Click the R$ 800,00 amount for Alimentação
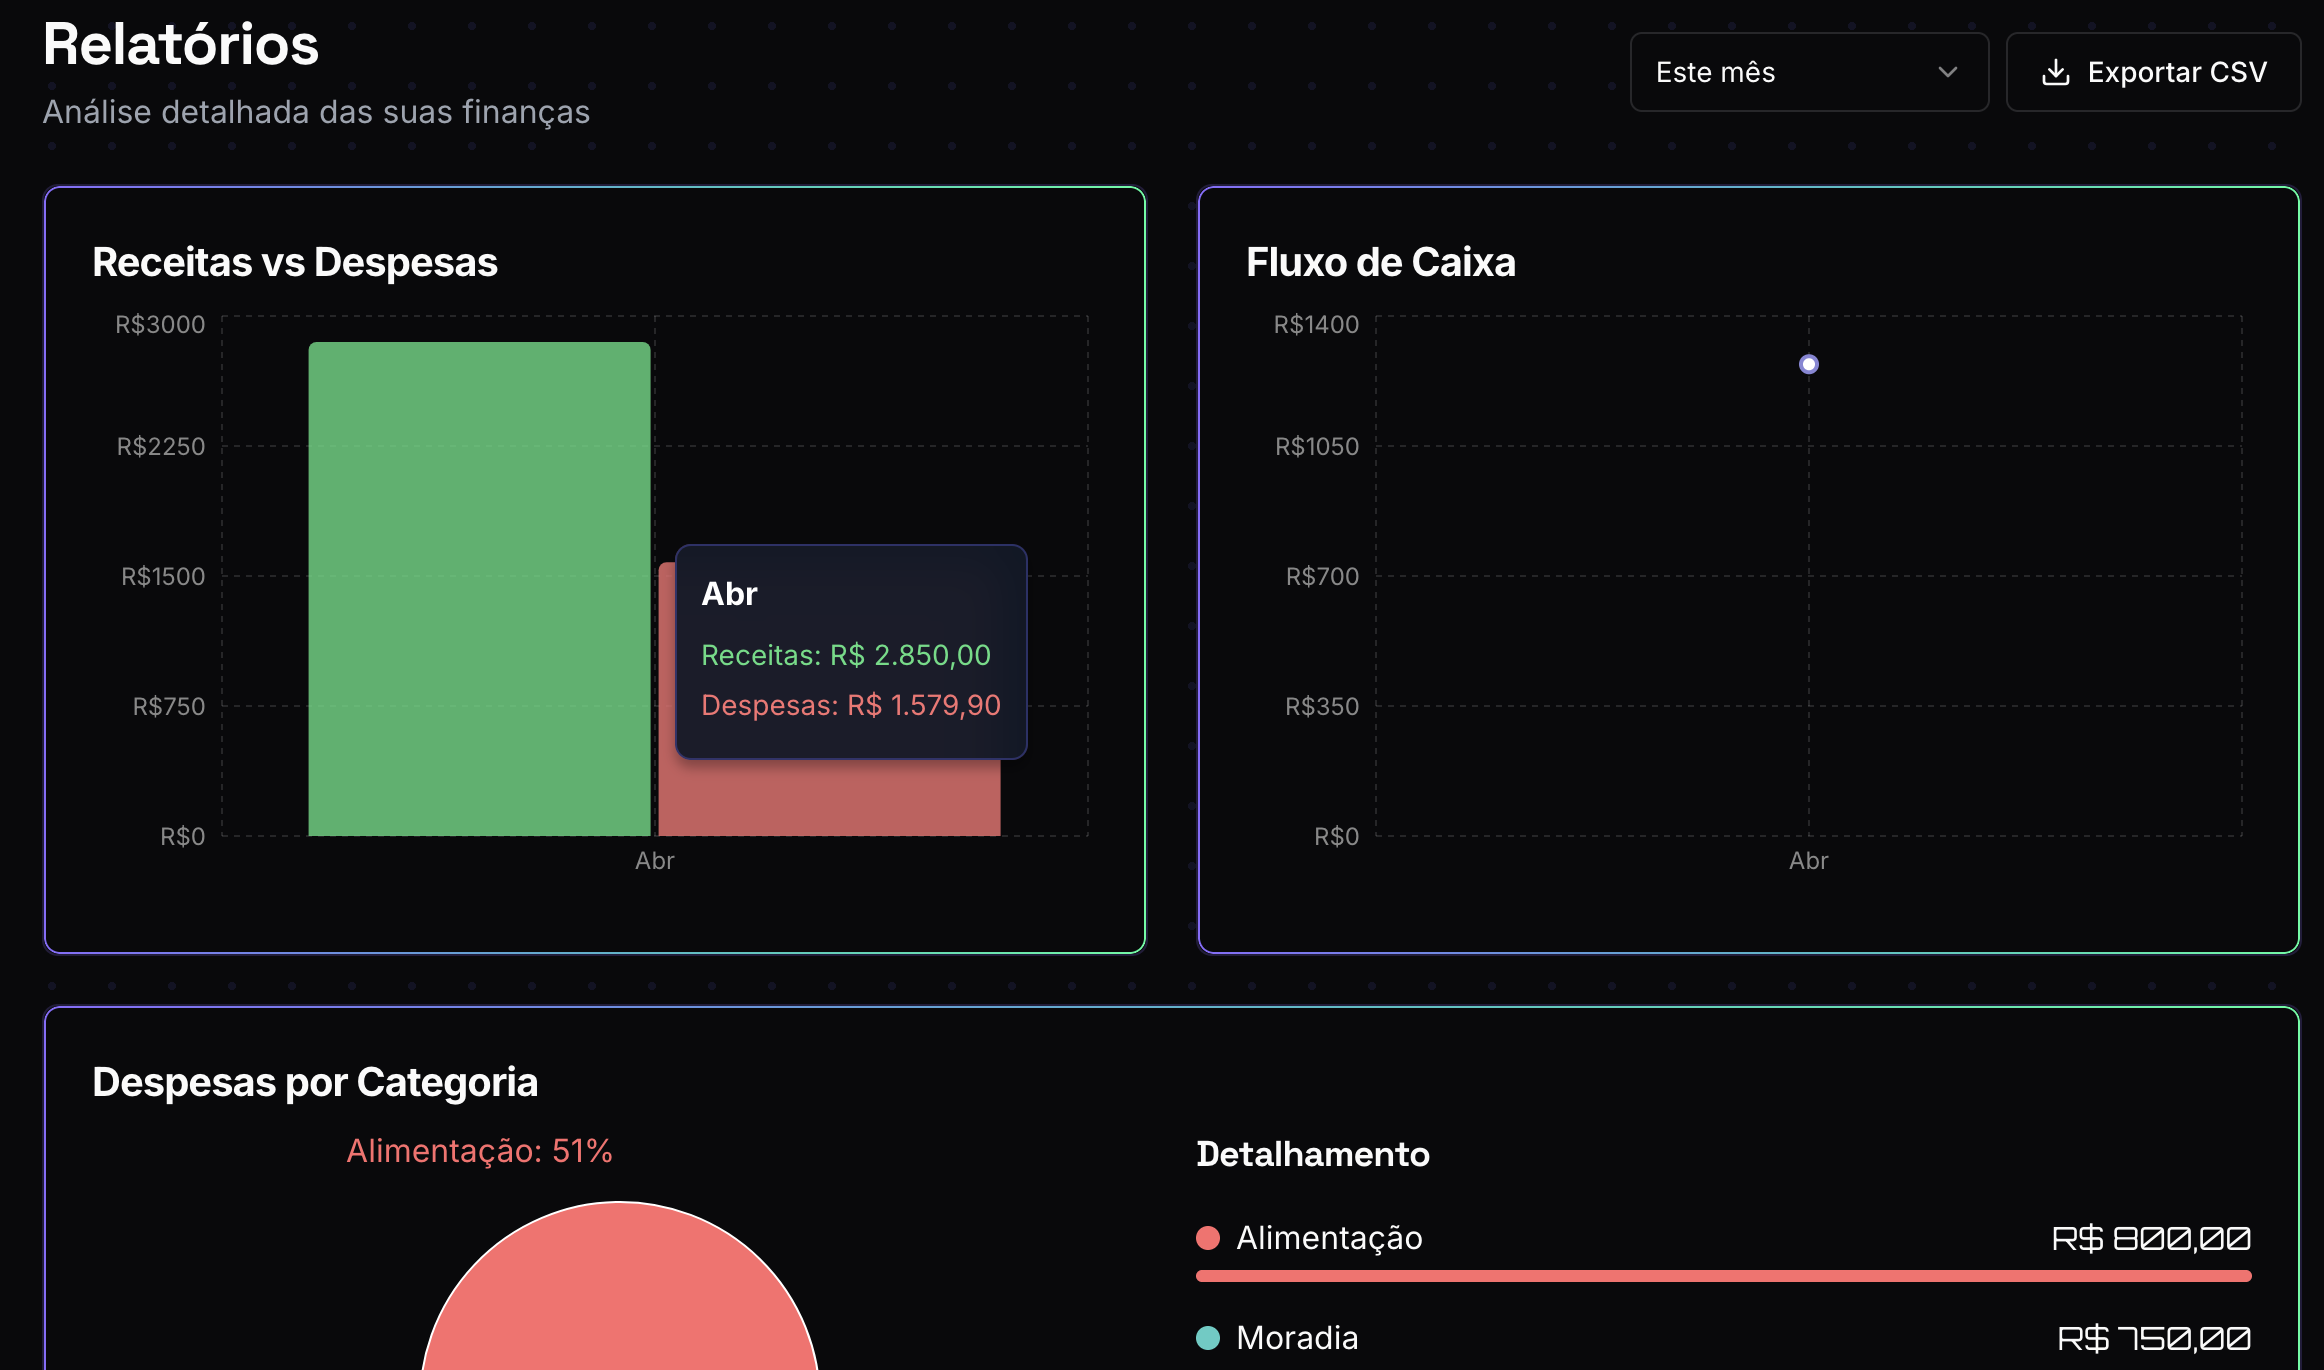This screenshot has height=1370, width=2324. point(2150,1239)
